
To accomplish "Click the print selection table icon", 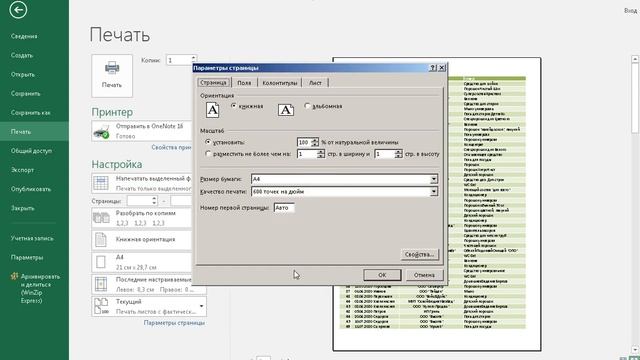I will pos(101,183).
